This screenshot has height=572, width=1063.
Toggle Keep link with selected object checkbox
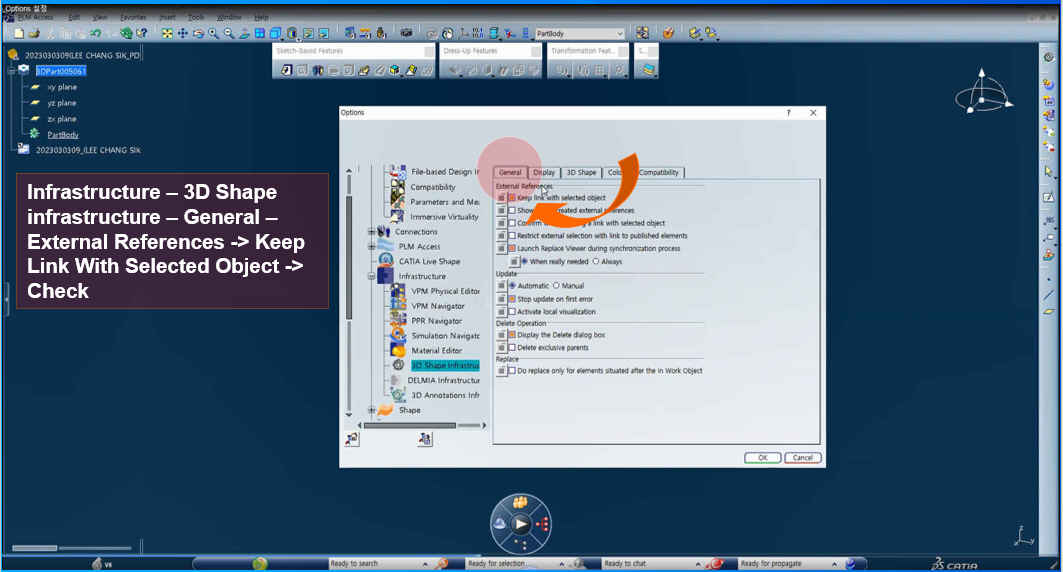[x=512, y=198]
